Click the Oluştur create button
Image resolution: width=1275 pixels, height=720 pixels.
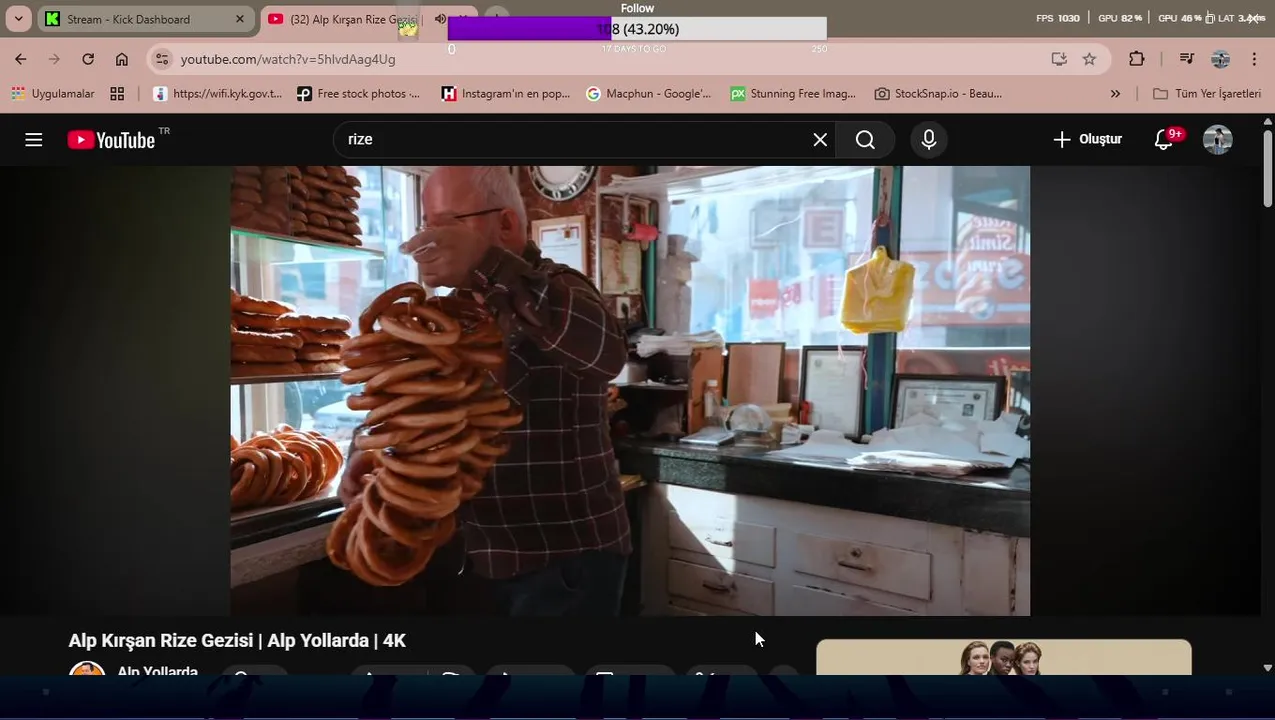point(1087,140)
